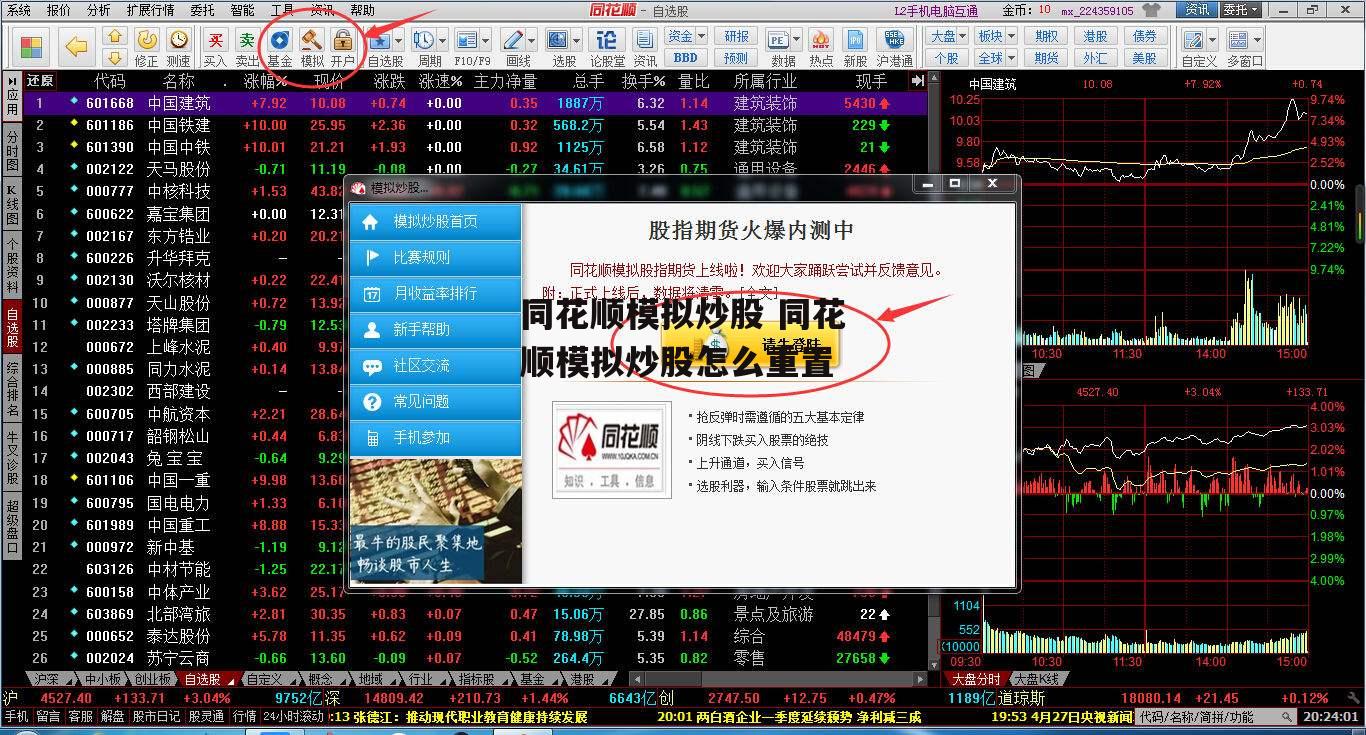1366x735 pixels.
Task: Open 手机参加 in the dialog
Action: click(435, 438)
